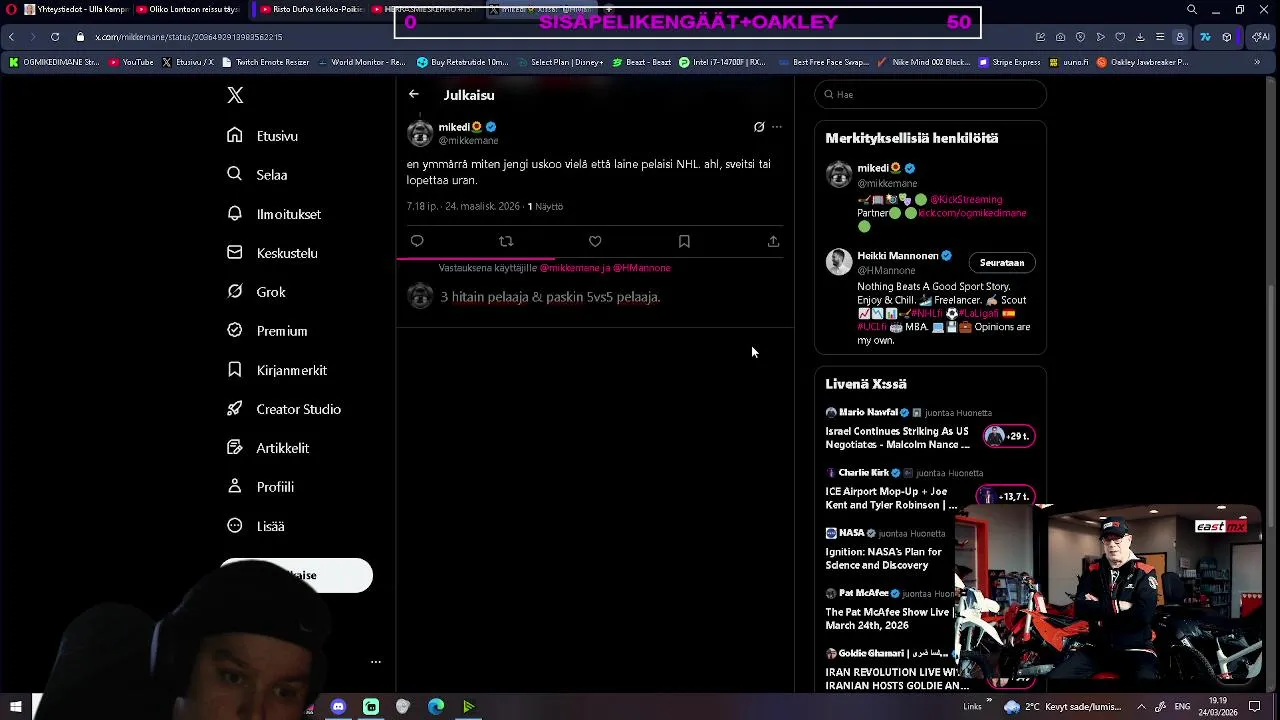Viewport: 1280px width, 720px height.
Task: Open Charlie Kirk live space
Action: 891,498
